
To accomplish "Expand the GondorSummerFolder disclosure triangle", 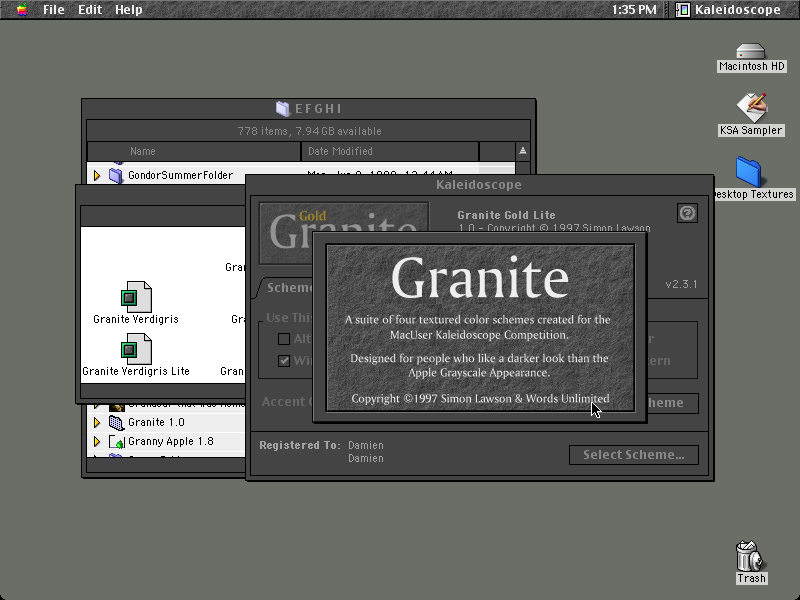I will tap(96, 176).
